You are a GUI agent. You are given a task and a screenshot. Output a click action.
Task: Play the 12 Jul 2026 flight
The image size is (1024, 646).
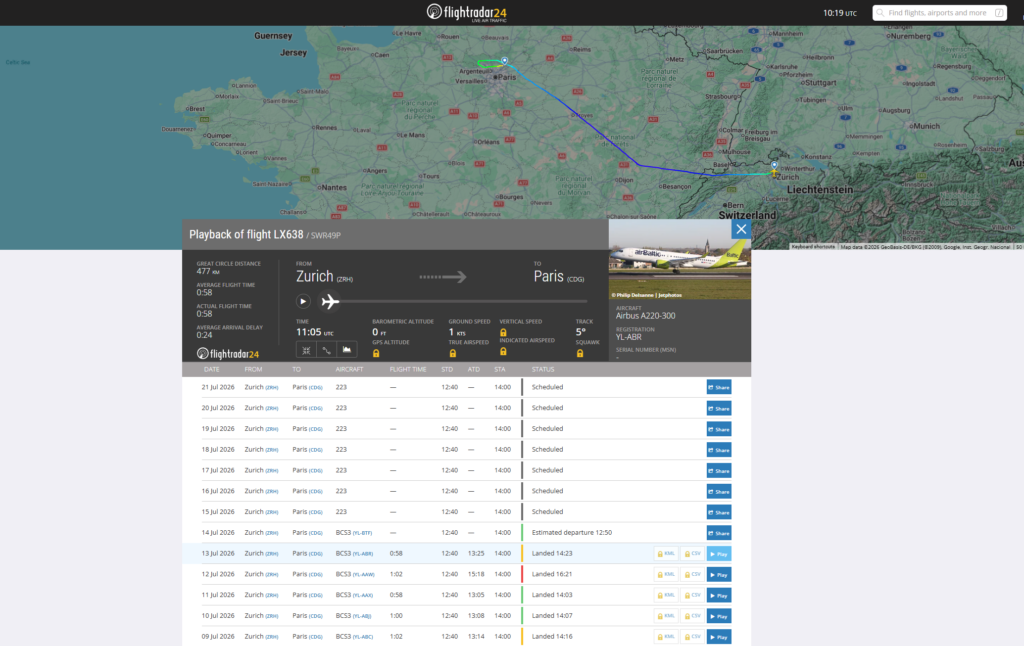click(x=718, y=575)
